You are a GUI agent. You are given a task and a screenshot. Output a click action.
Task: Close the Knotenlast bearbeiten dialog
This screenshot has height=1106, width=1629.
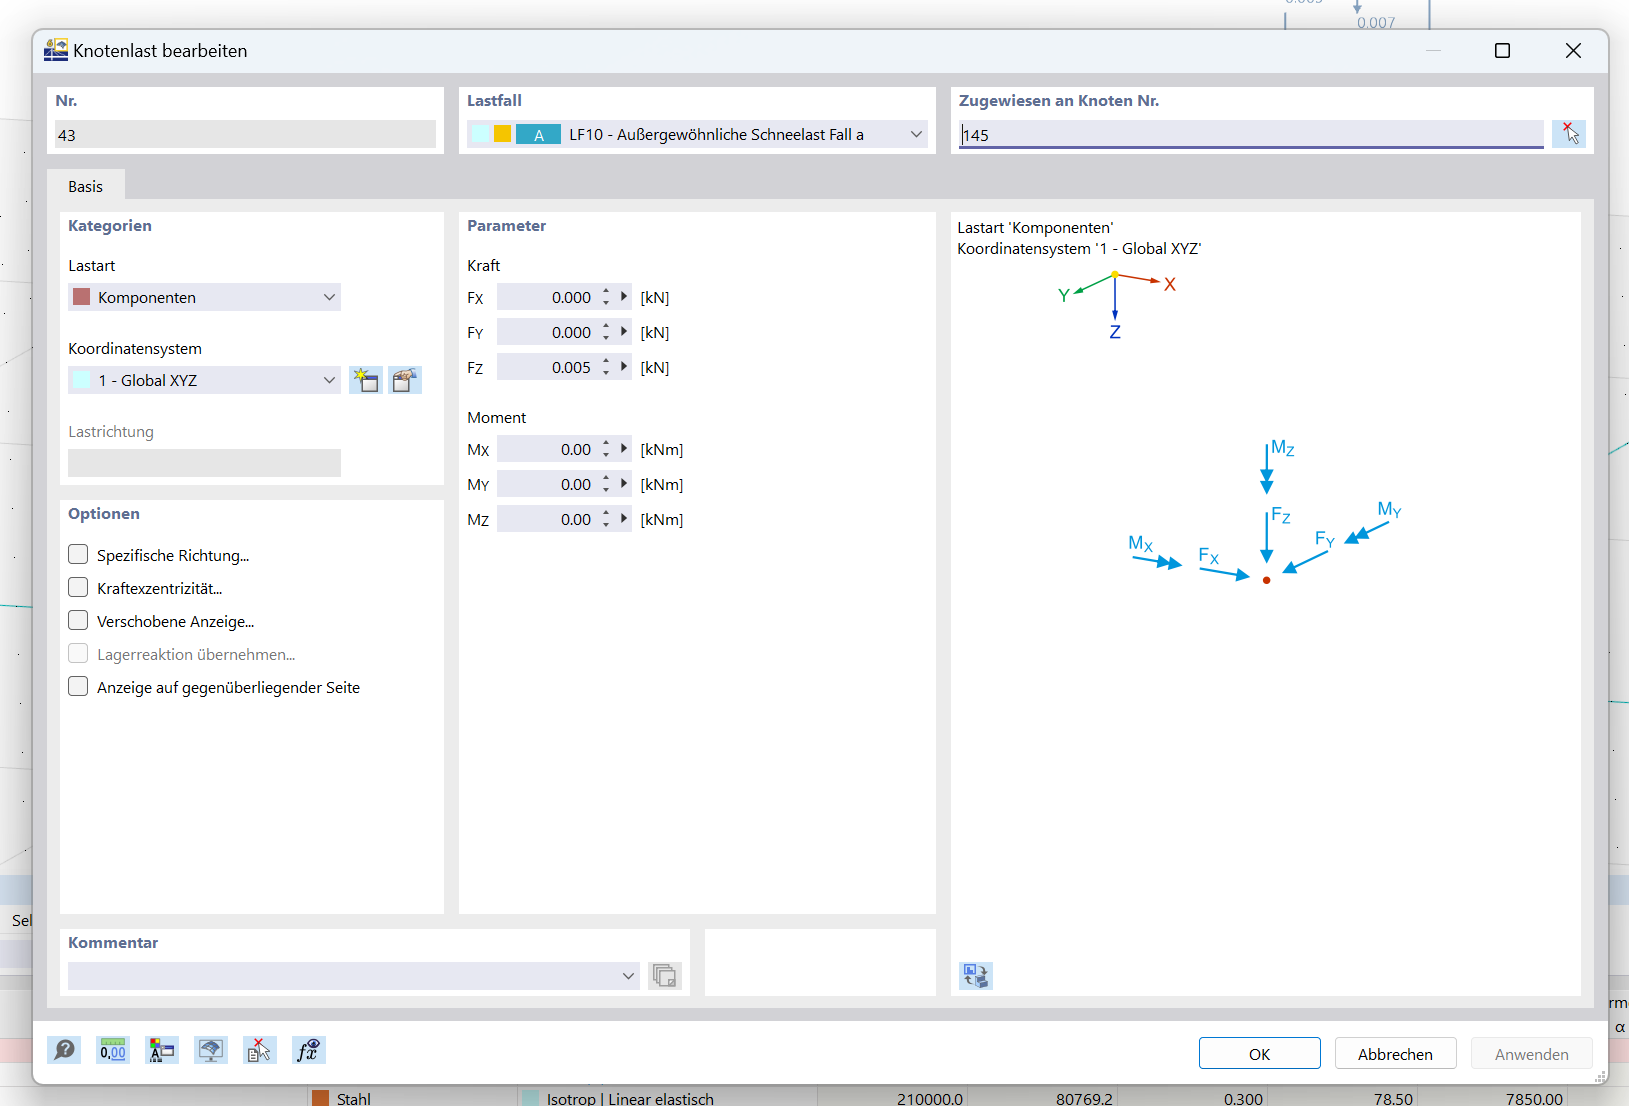[1573, 51]
